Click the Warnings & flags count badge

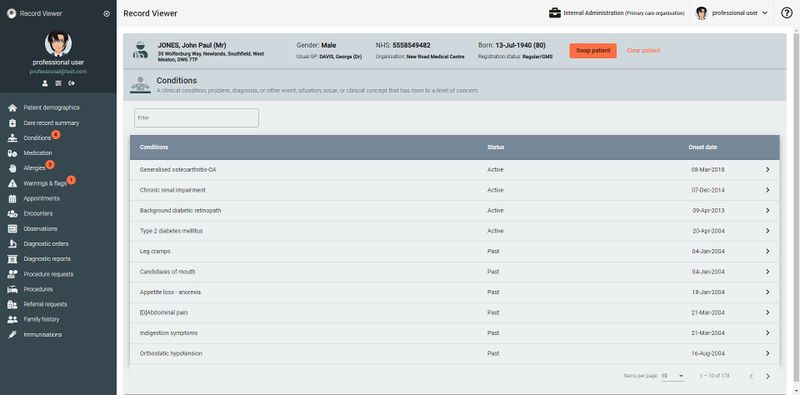coord(71,180)
